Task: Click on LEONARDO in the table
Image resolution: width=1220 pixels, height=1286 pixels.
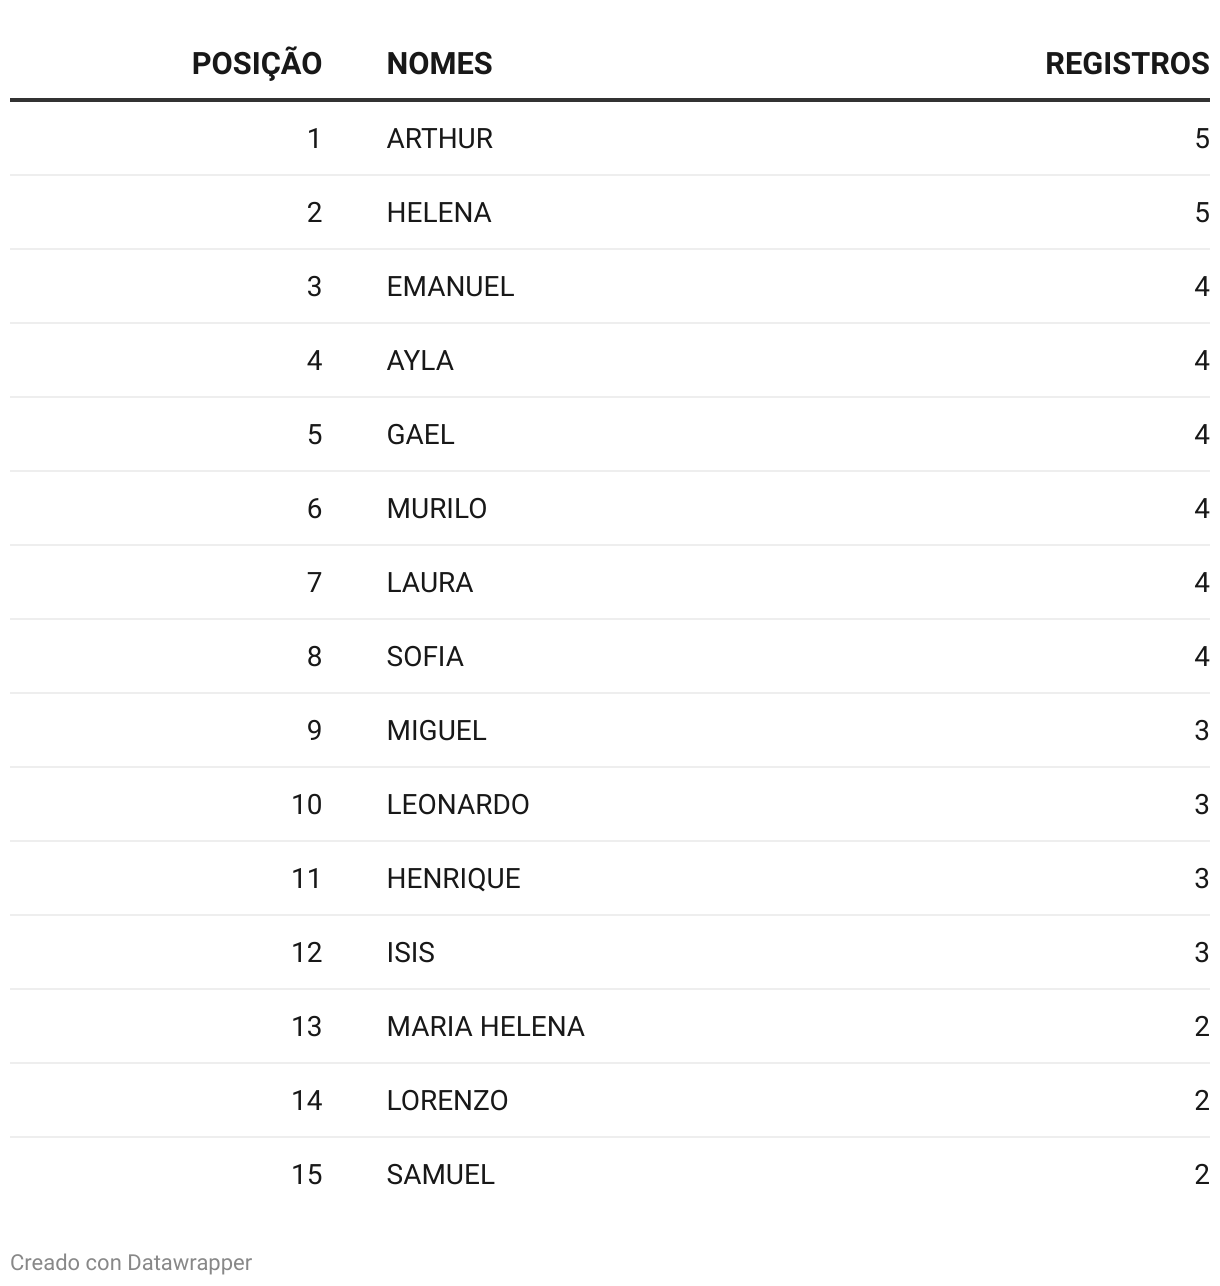Action: click(x=457, y=804)
